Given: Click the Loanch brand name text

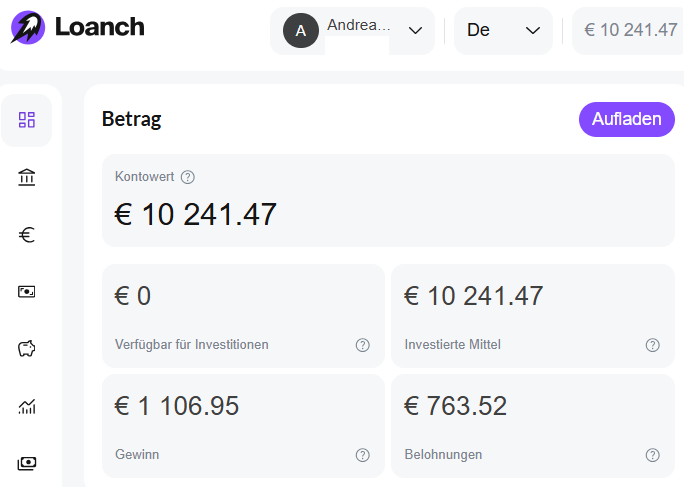Looking at the screenshot, I should pos(99,27).
